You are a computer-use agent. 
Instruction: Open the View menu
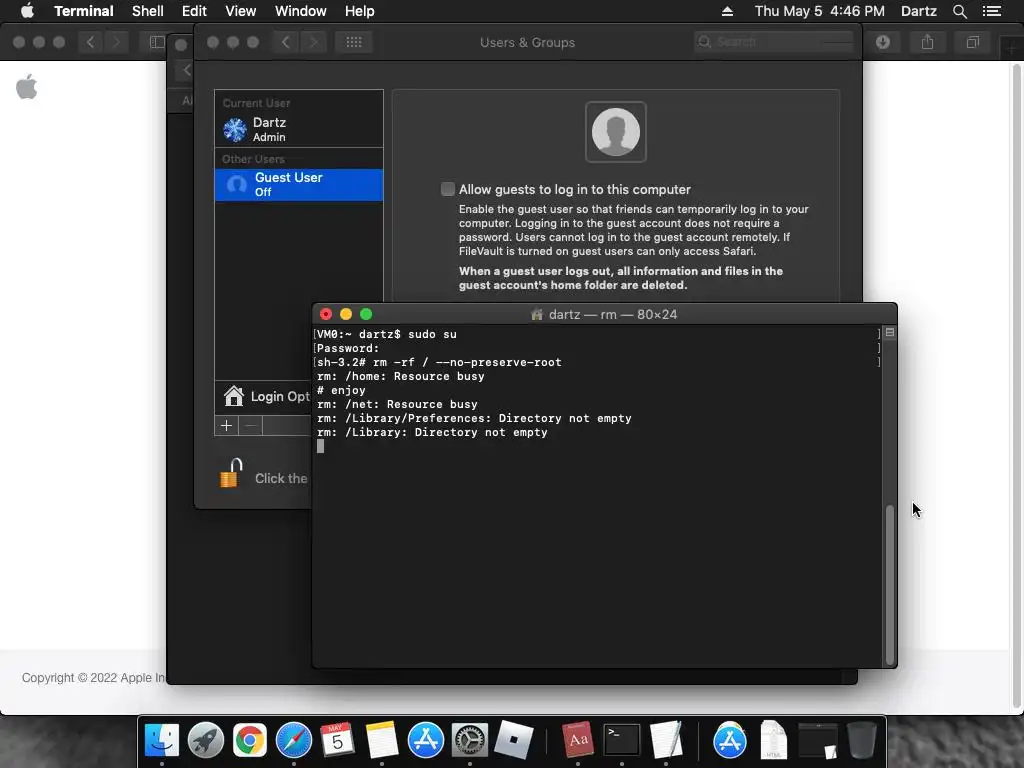240,11
